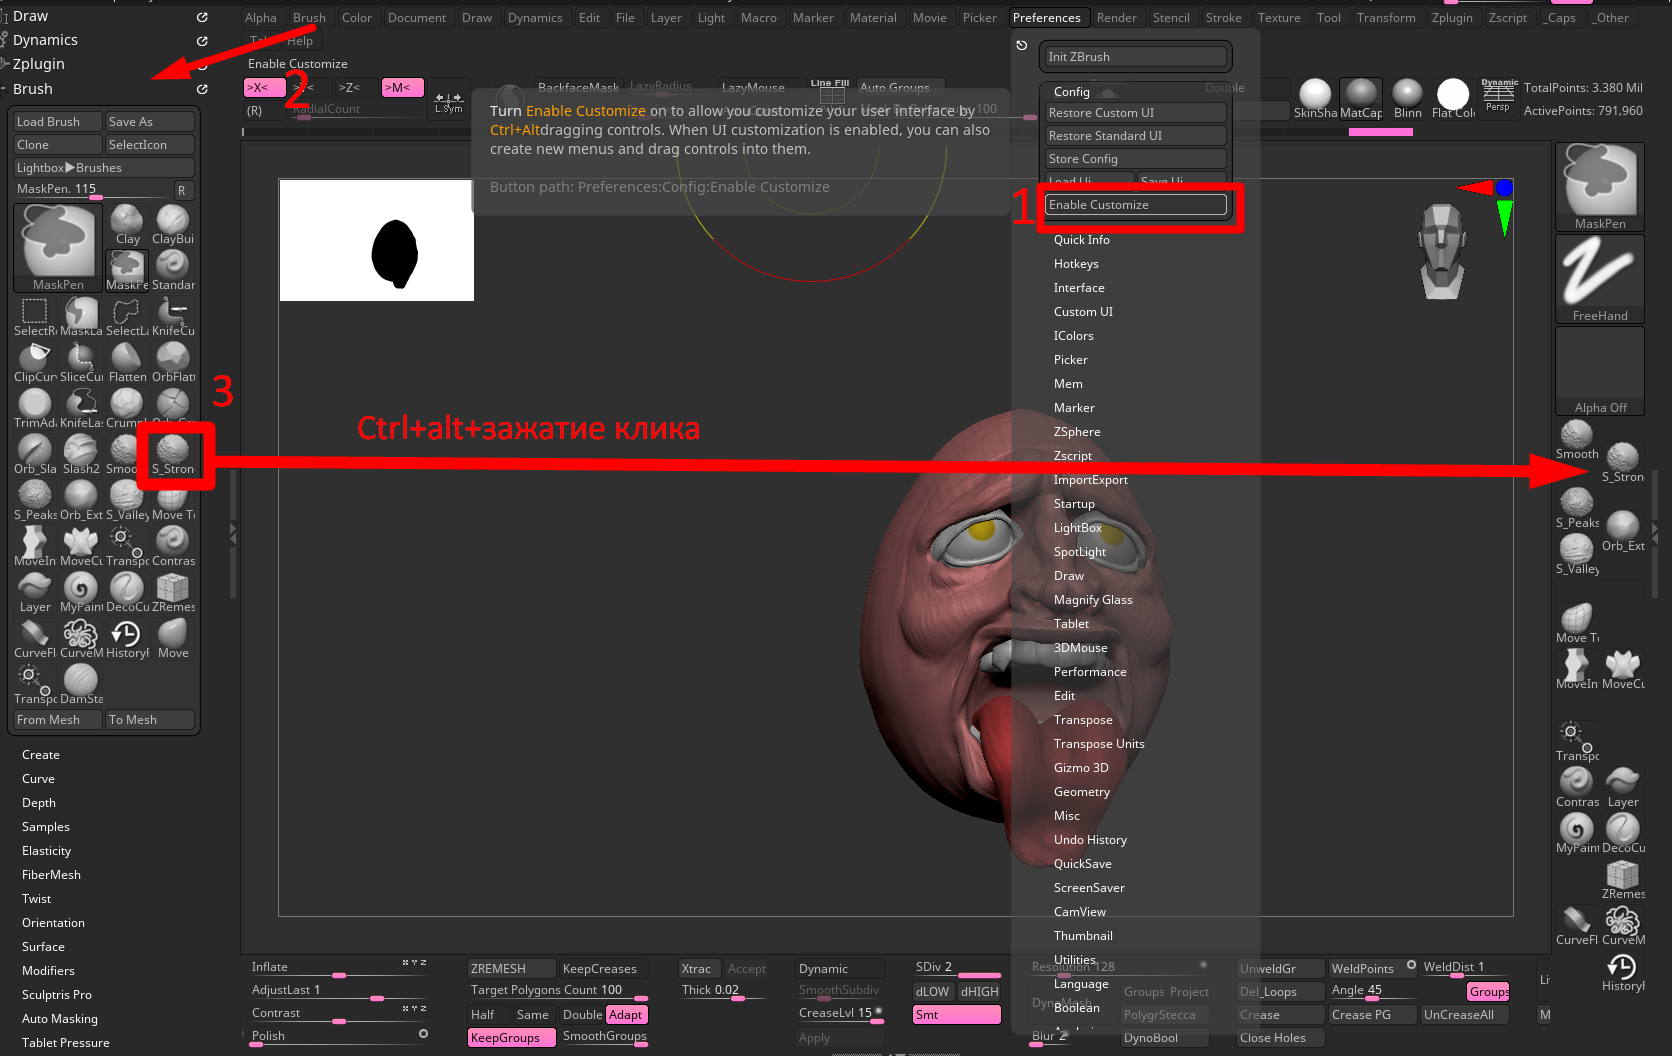Screen dimensions: 1672x1056
Task: Choose the Blinn material sphere
Action: click(x=1407, y=99)
